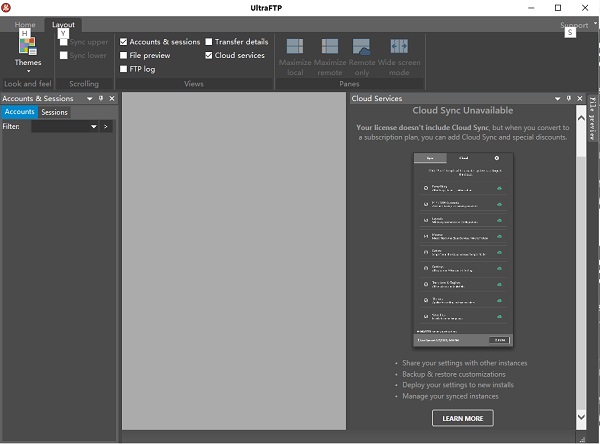Enable the File preview view
600x444 pixels.
pyautogui.click(x=123, y=55)
